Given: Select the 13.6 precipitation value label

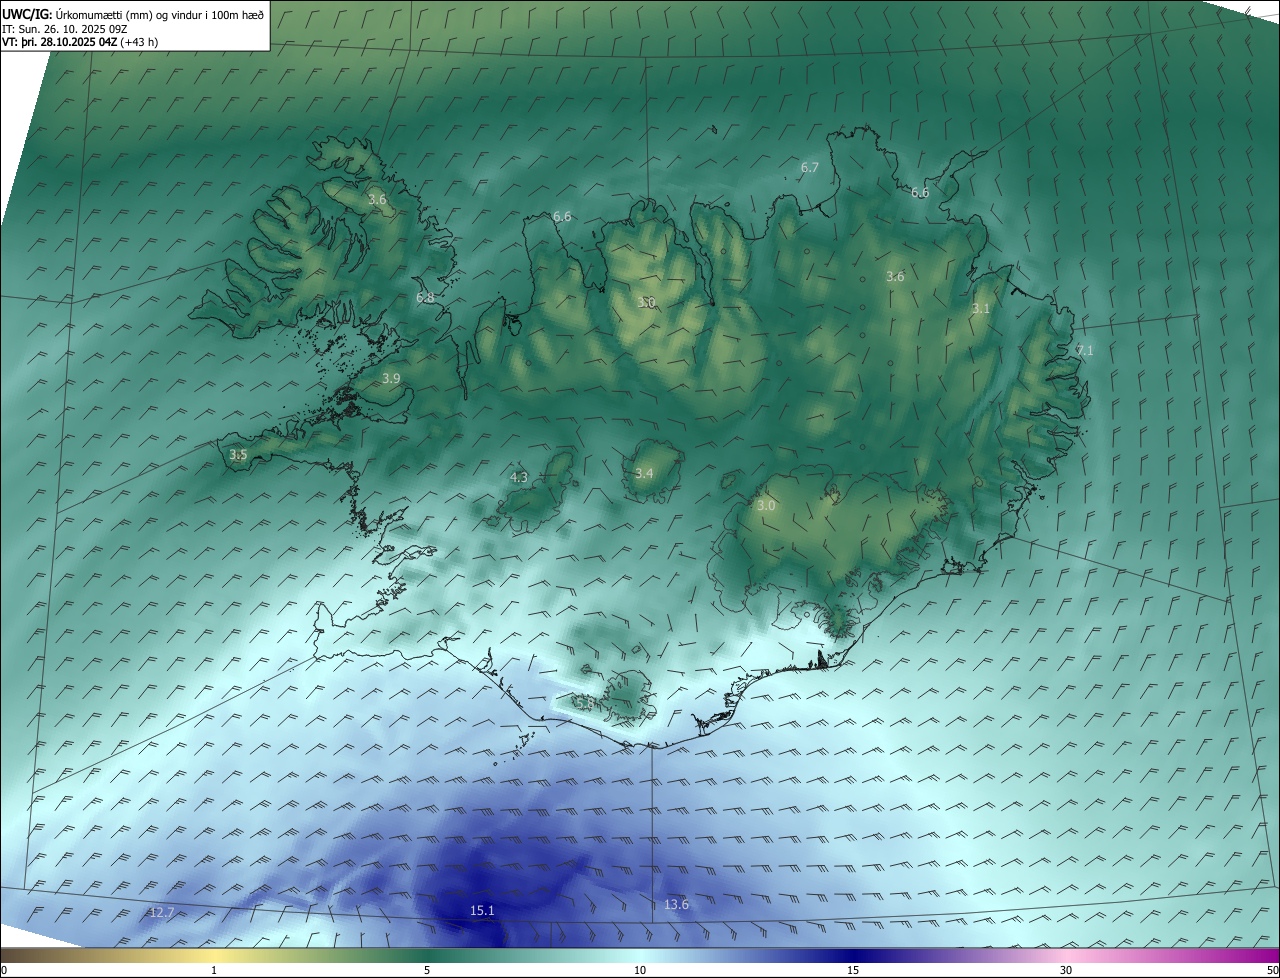Looking at the screenshot, I should click(x=676, y=905).
